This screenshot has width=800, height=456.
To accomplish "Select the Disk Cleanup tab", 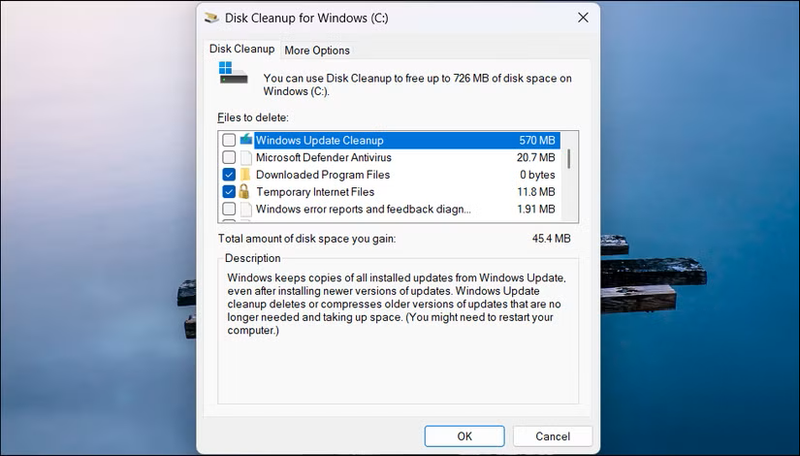I will [x=242, y=49].
